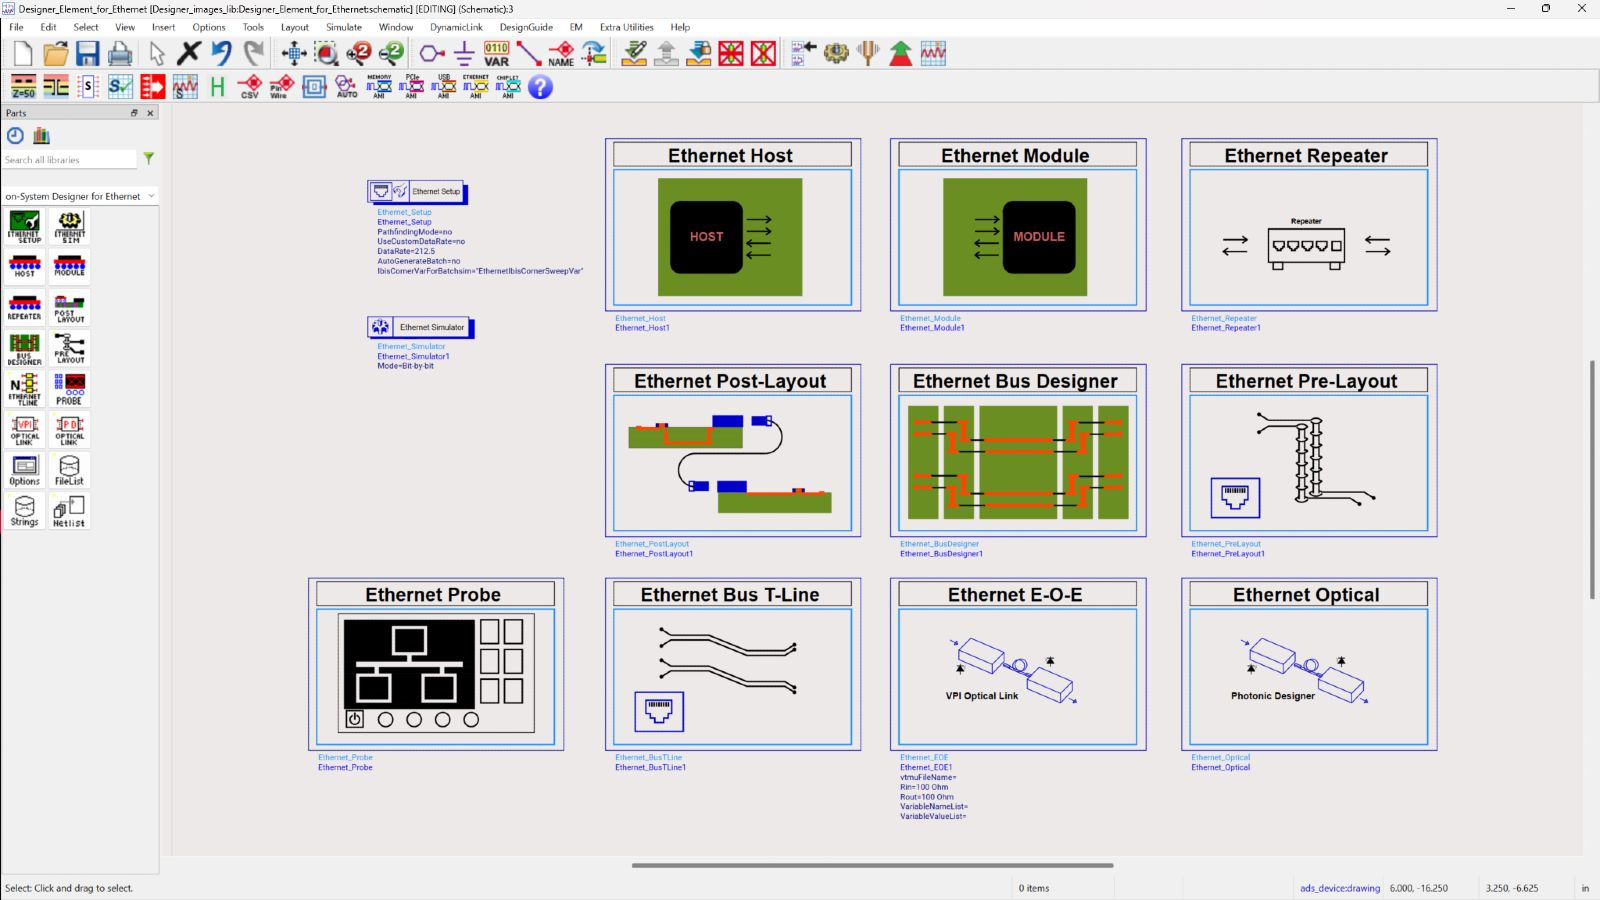
Task: Click the horizontal scrollbar below the canvas
Action: (x=872, y=865)
